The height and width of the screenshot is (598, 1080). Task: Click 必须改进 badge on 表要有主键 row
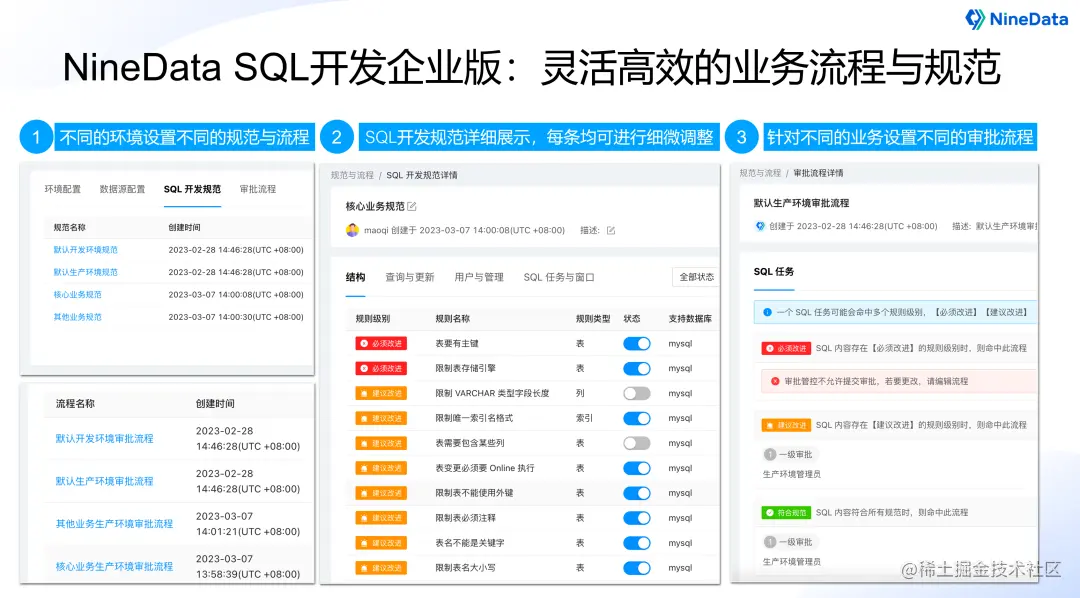(x=381, y=343)
